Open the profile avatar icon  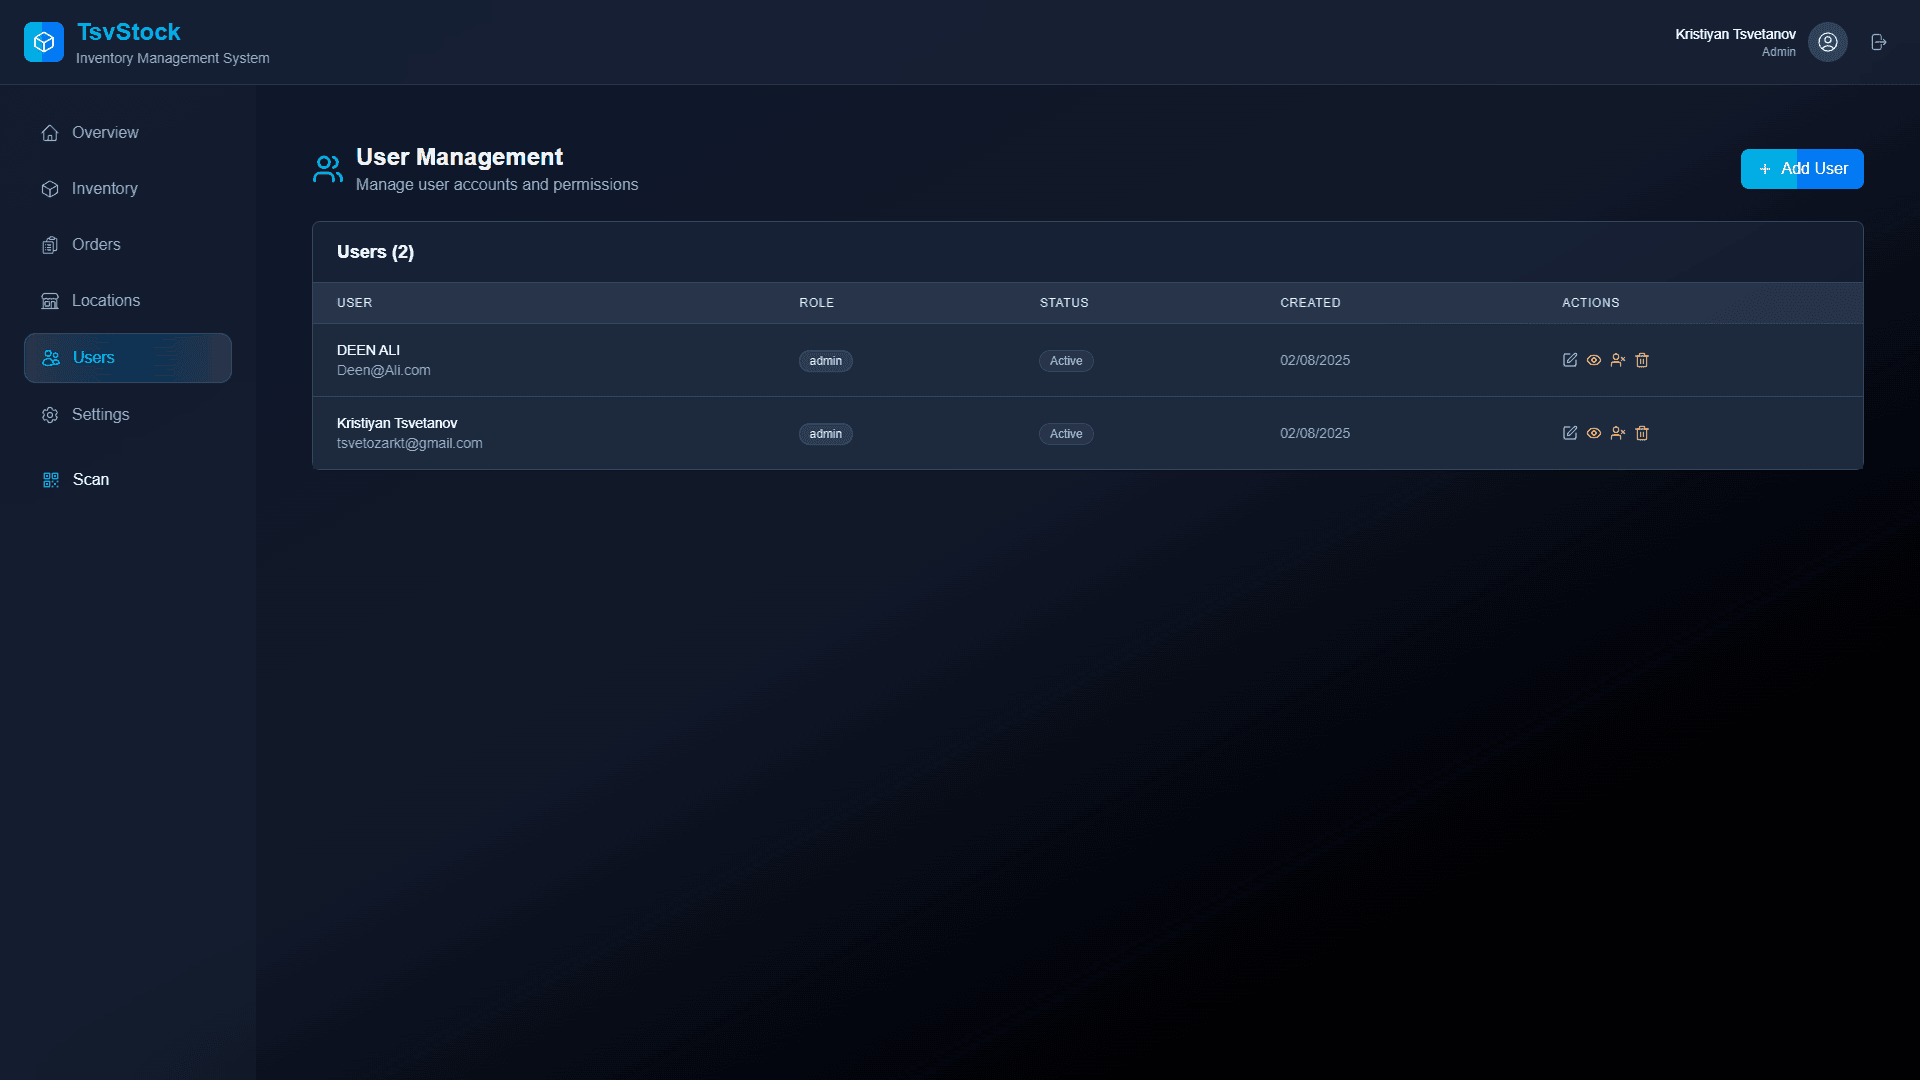[x=1827, y=42]
